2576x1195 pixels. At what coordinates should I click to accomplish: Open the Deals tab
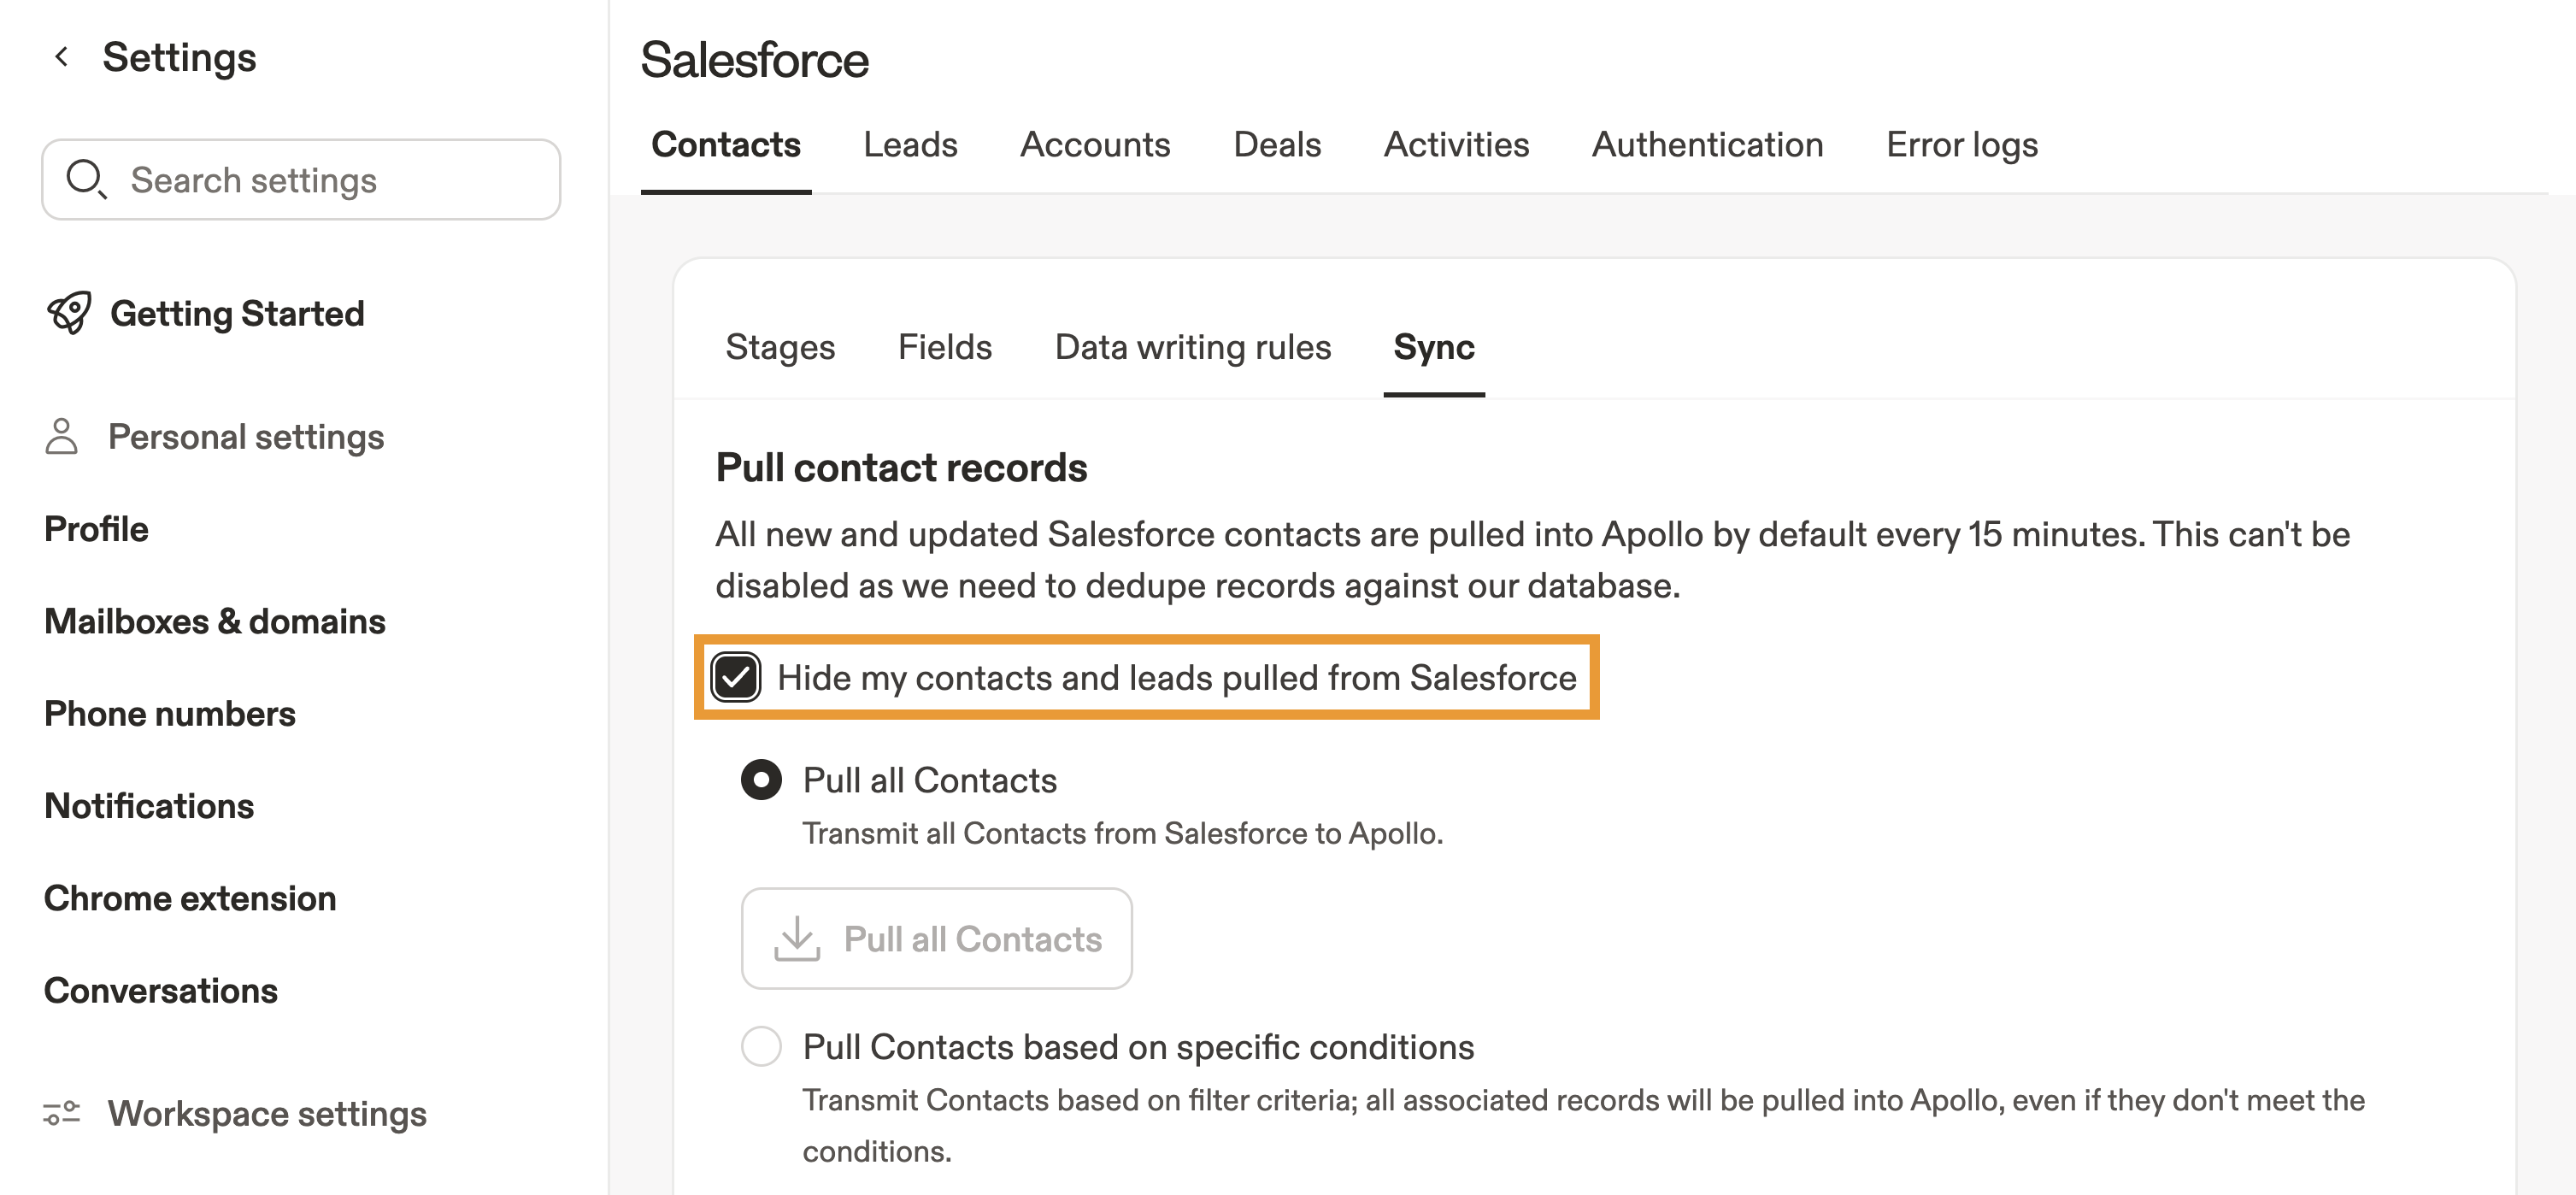click(1277, 145)
